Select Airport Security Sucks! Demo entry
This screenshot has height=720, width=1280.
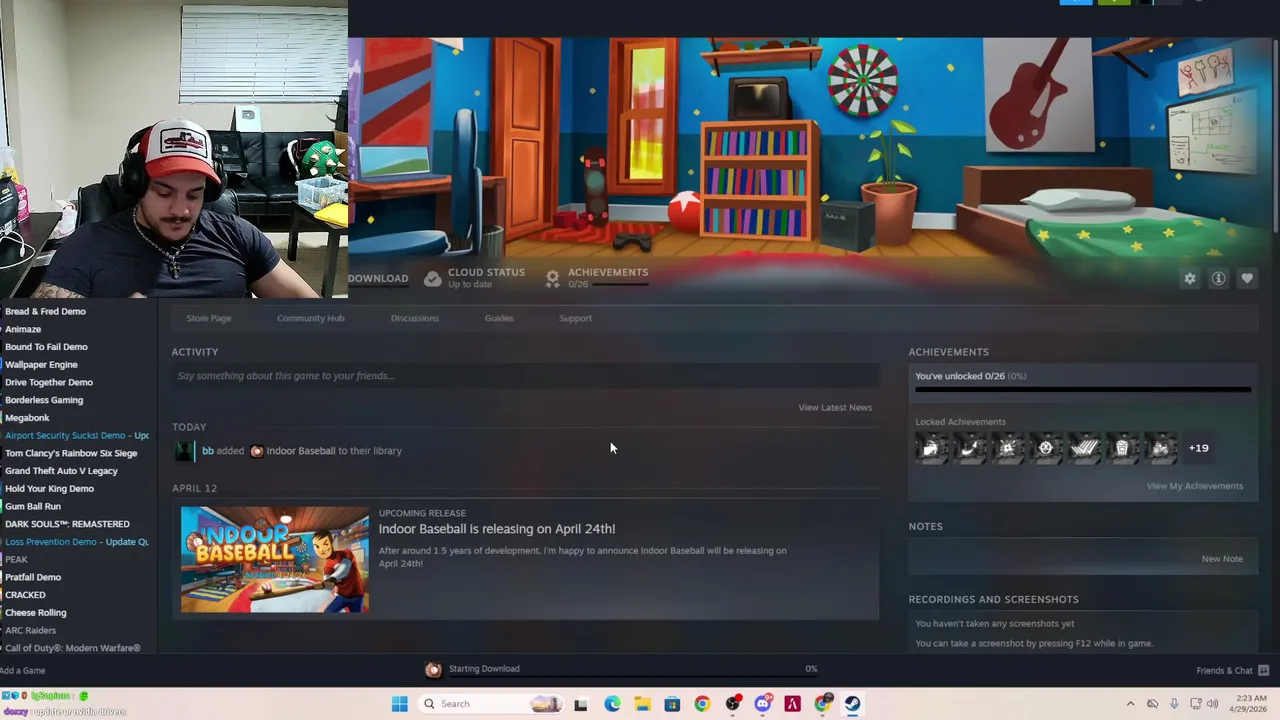(76, 435)
